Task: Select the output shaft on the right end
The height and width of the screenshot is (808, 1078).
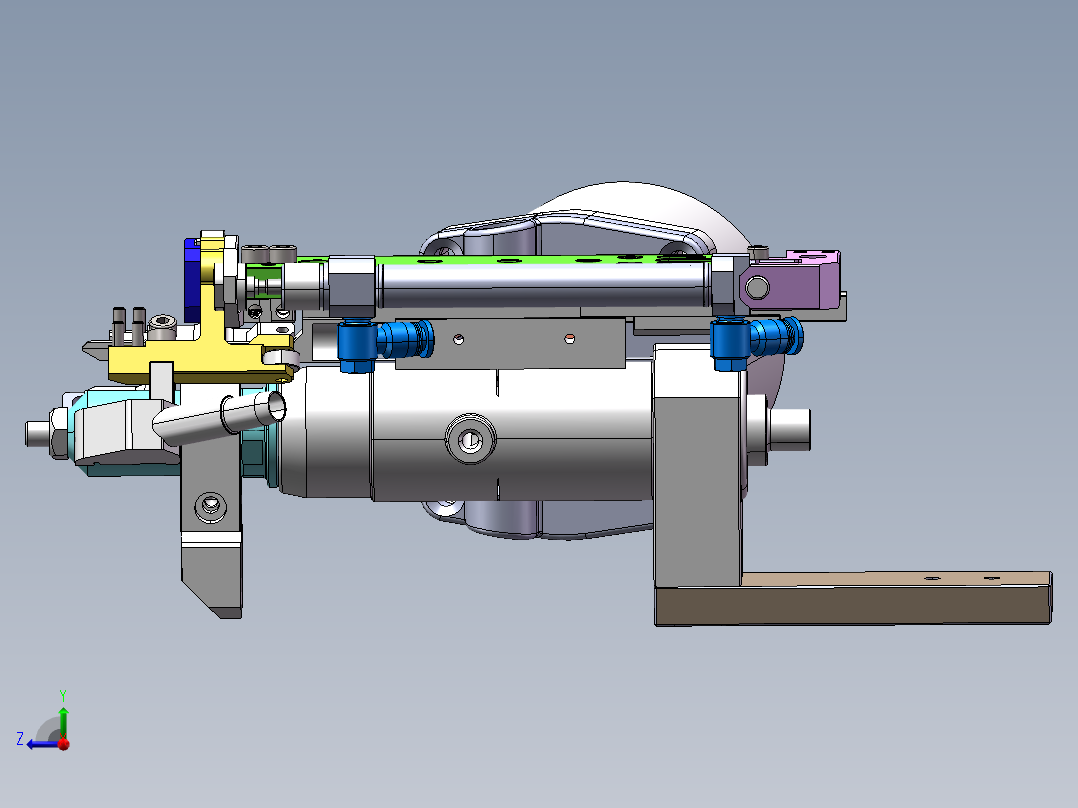Action: pos(789,429)
